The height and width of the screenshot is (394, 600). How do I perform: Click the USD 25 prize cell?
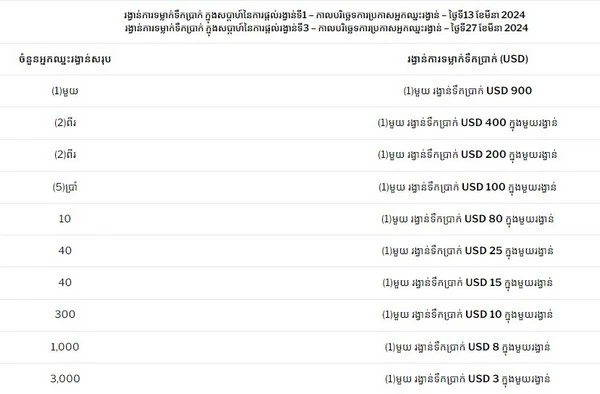coord(467,251)
